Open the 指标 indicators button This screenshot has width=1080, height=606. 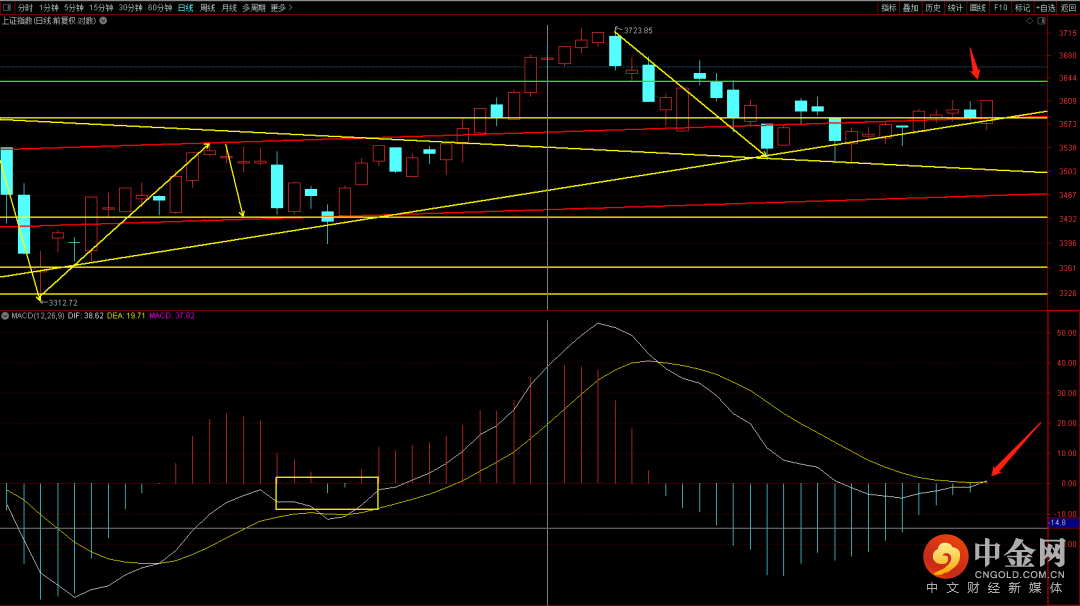pyautogui.click(x=889, y=7)
